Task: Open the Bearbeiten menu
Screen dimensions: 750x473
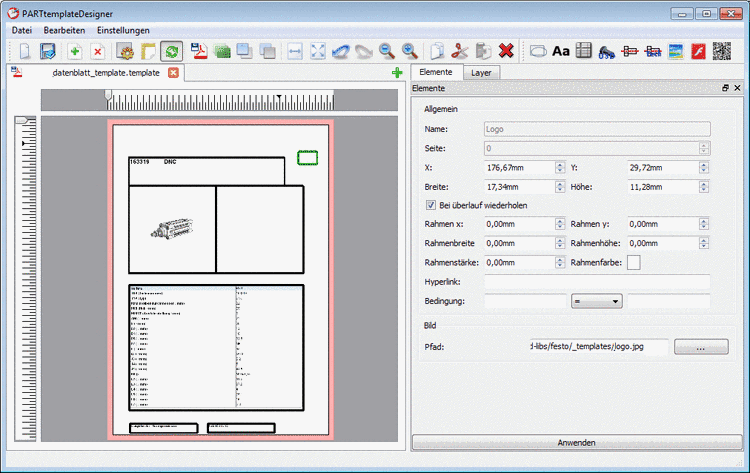Action: (64, 30)
